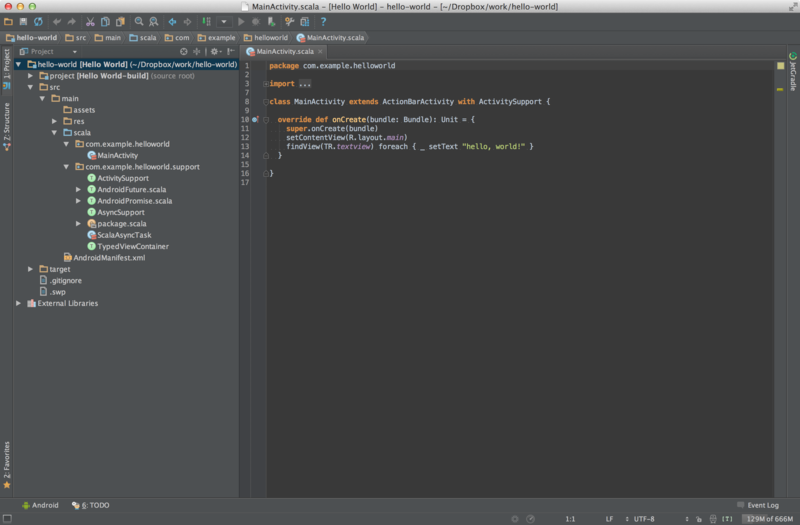This screenshot has height=525, width=800.
Task: Click the Copy icon in toolbar
Action: tap(105, 21)
